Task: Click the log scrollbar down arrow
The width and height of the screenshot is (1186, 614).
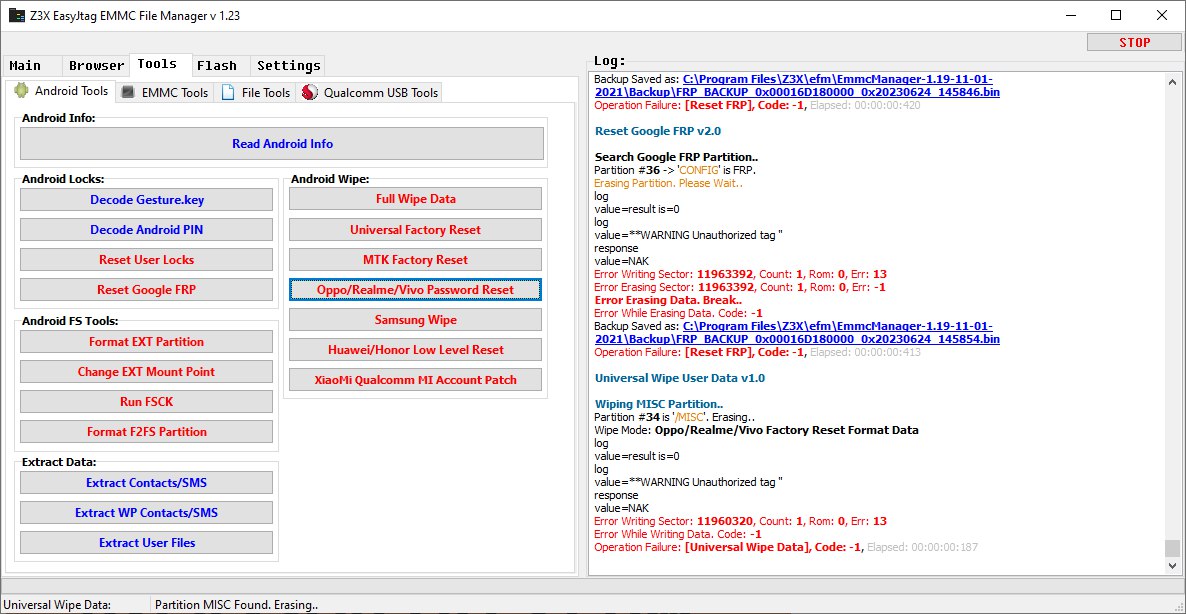Action: tap(1172, 565)
